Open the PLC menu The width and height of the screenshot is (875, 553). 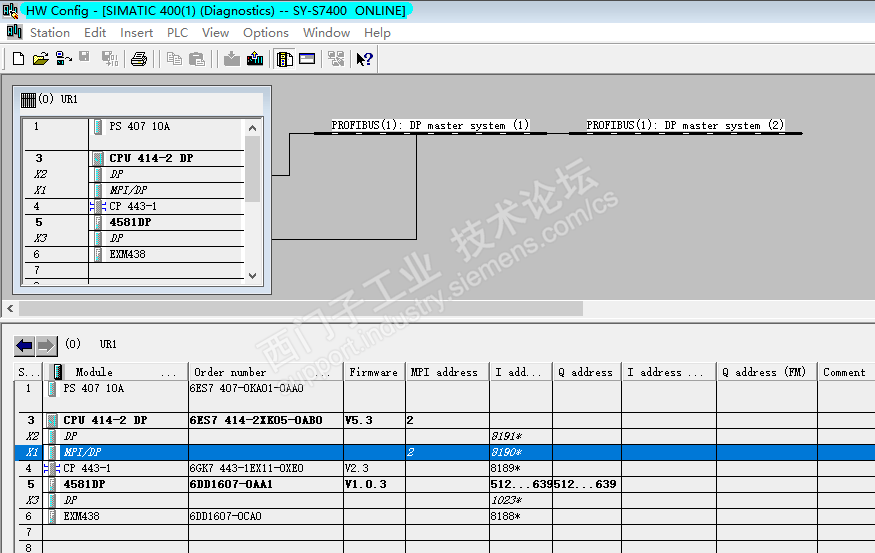point(177,32)
